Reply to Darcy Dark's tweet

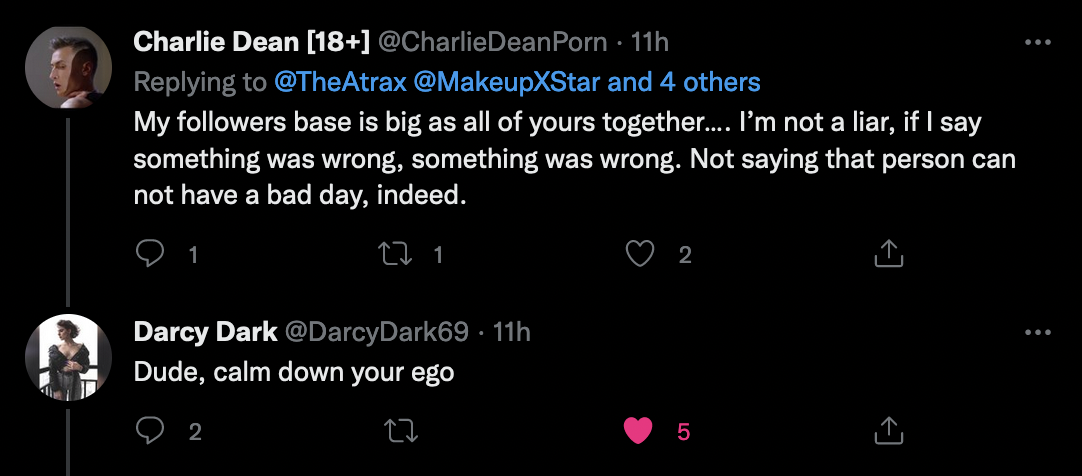[x=150, y=431]
